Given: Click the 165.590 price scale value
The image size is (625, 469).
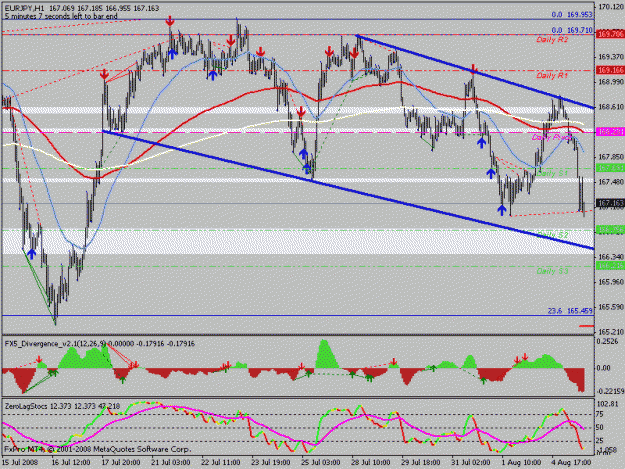Looking at the screenshot, I should 611,307.
